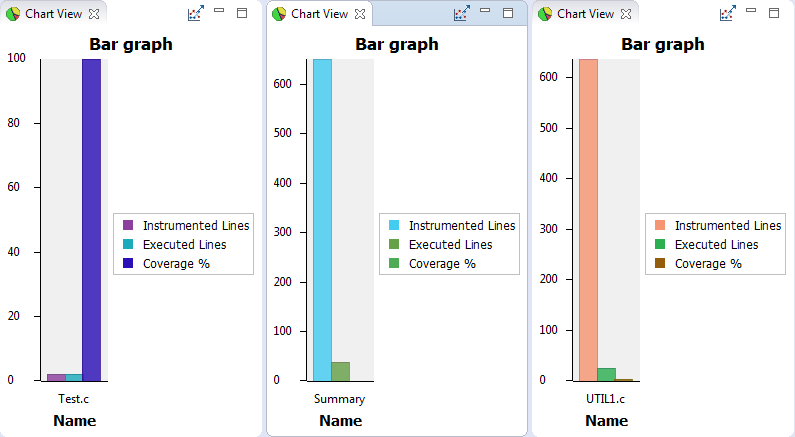
Task: Click the brown Coverage % swatch in UTIL1.c legend
Action: click(x=660, y=264)
